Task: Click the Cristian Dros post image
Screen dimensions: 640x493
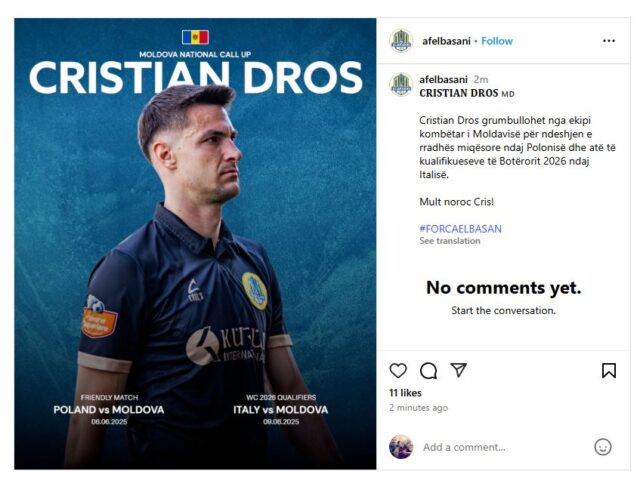Action: [x=195, y=244]
